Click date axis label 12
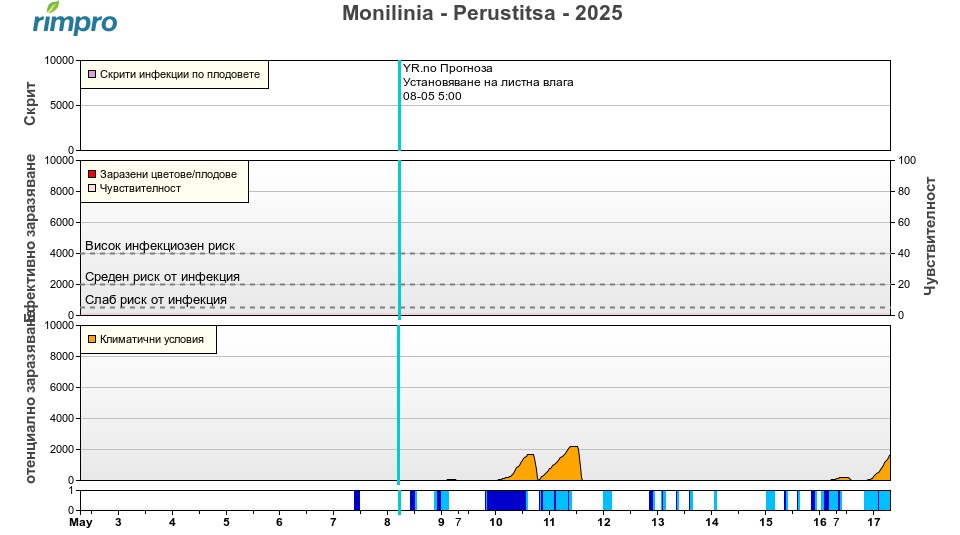Image resolution: width=960 pixels, height=535 pixels. (604, 522)
